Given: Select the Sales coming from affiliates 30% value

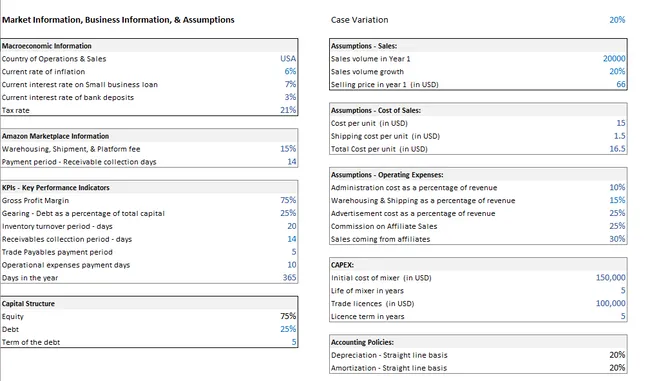Looking at the screenshot, I should tap(617, 239).
